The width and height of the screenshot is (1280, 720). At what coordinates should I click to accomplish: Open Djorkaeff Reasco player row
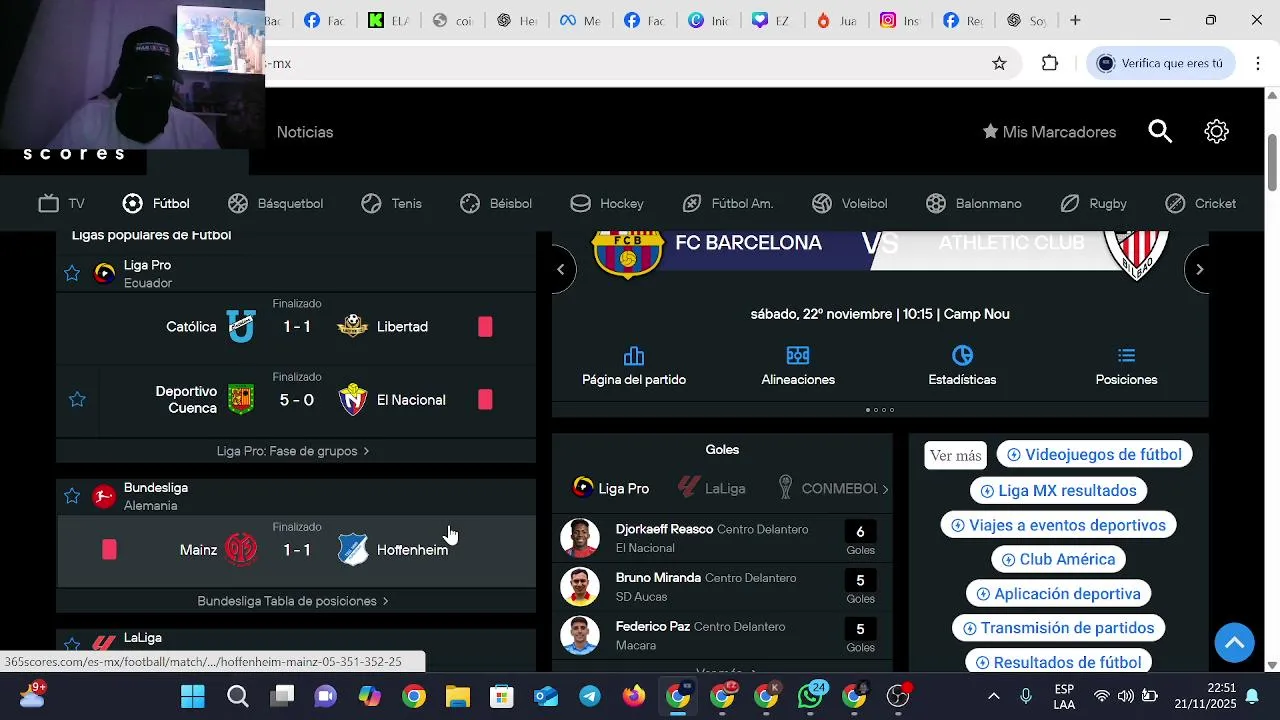click(720, 538)
